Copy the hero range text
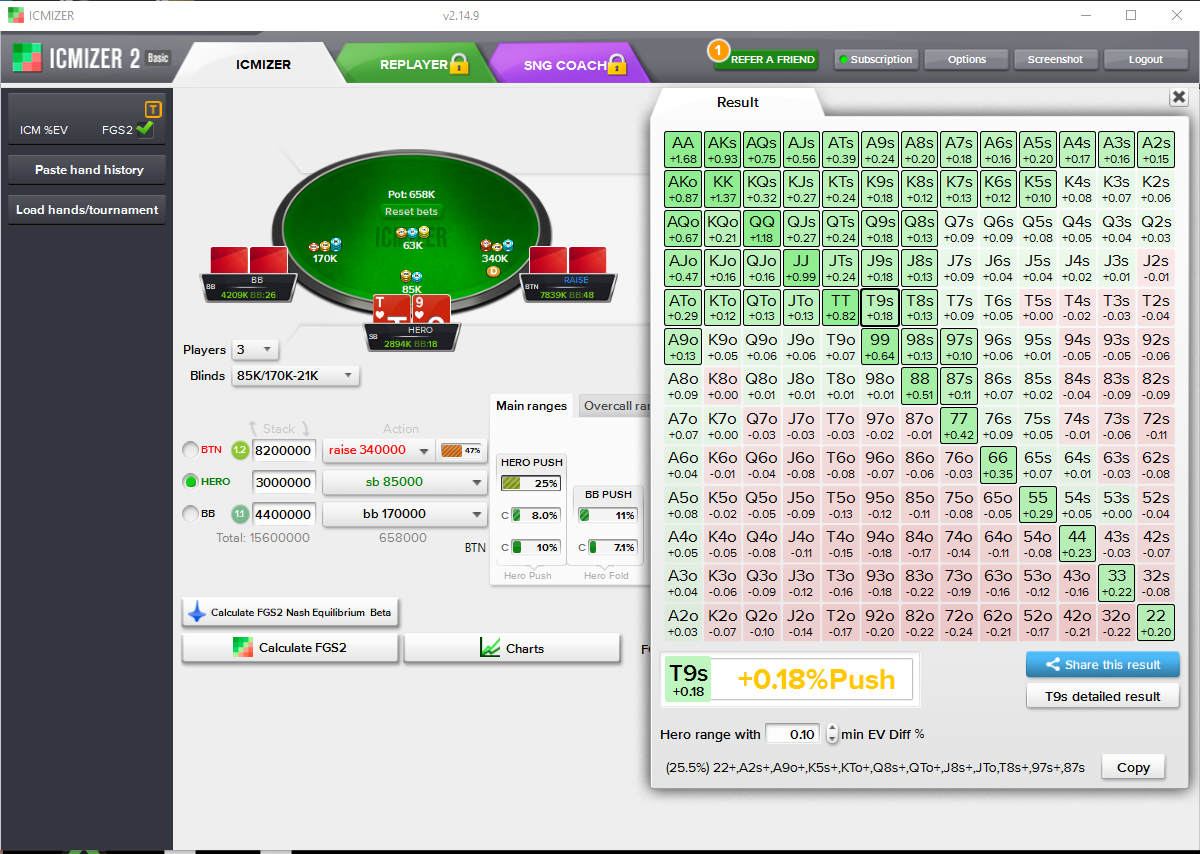The image size is (1200, 854). click(x=1133, y=767)
